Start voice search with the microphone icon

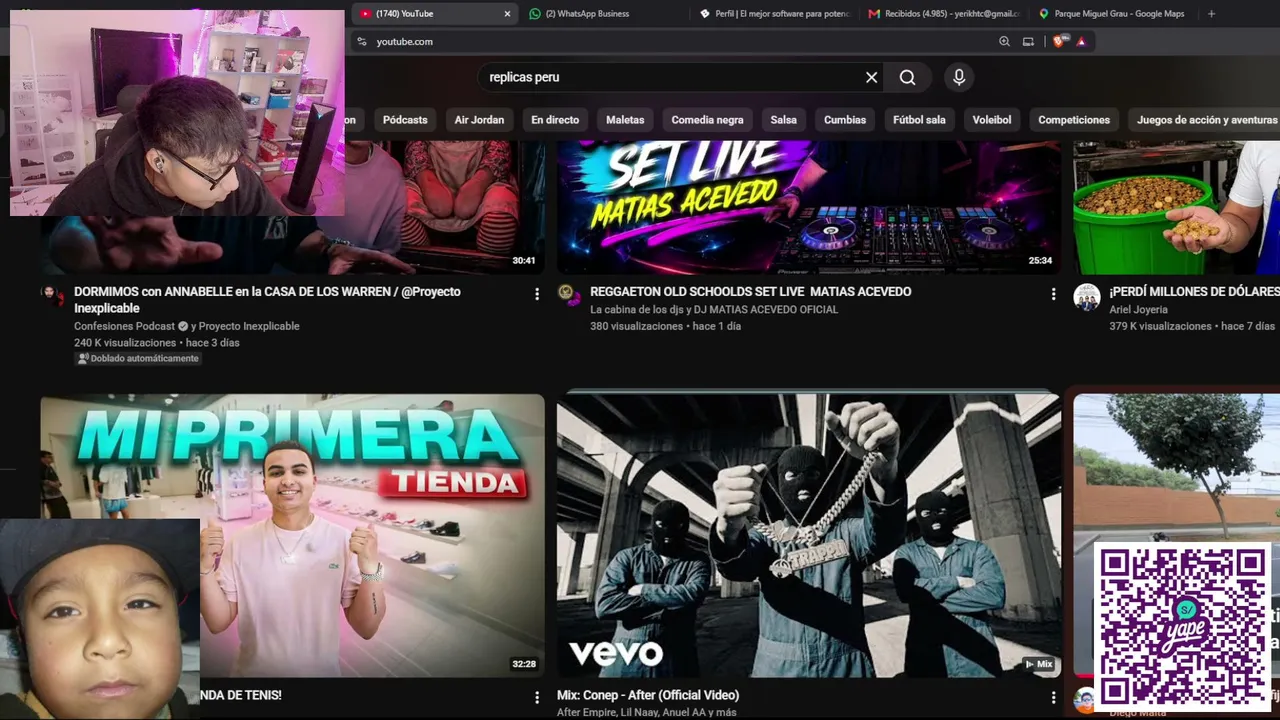[x=959, y=77]
